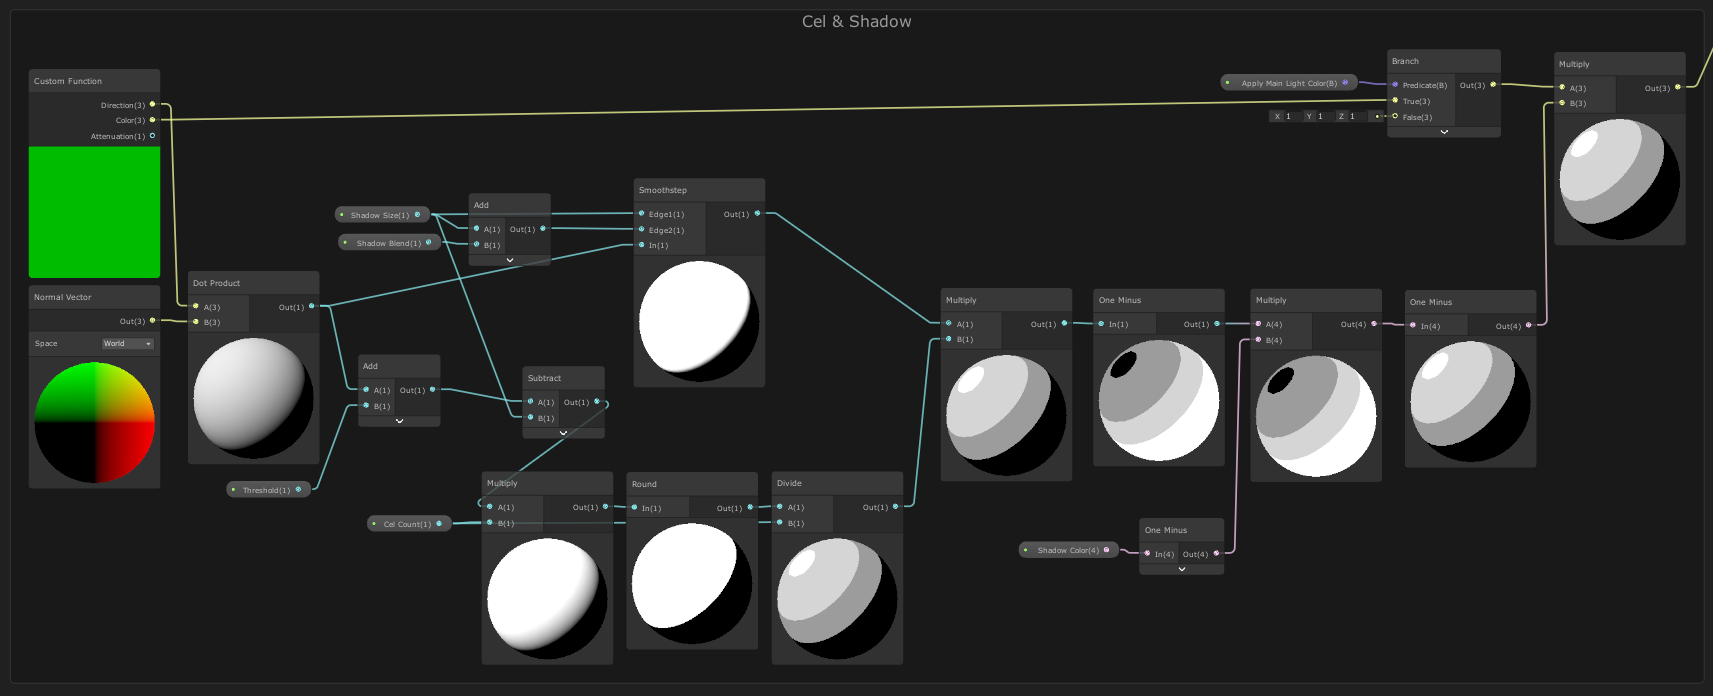Click the Dot Product Out(1) port
This screenshot has width=1713, height=696.
click(312, 306)
